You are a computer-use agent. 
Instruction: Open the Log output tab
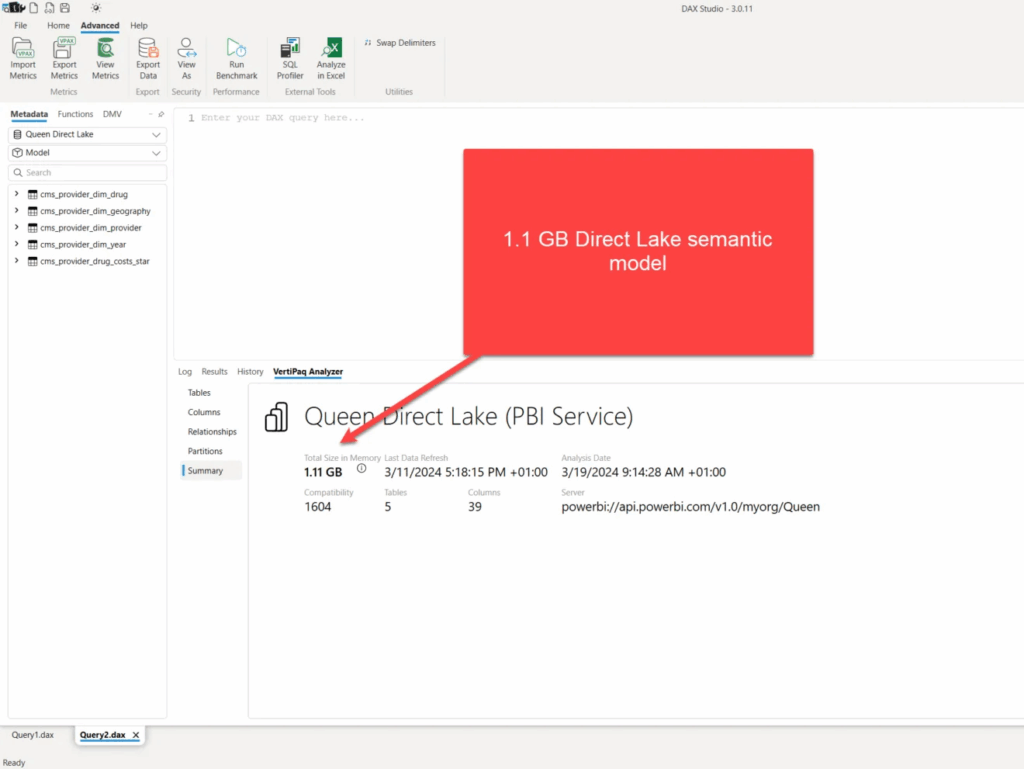pyautogui.click(x=185, y=371)
